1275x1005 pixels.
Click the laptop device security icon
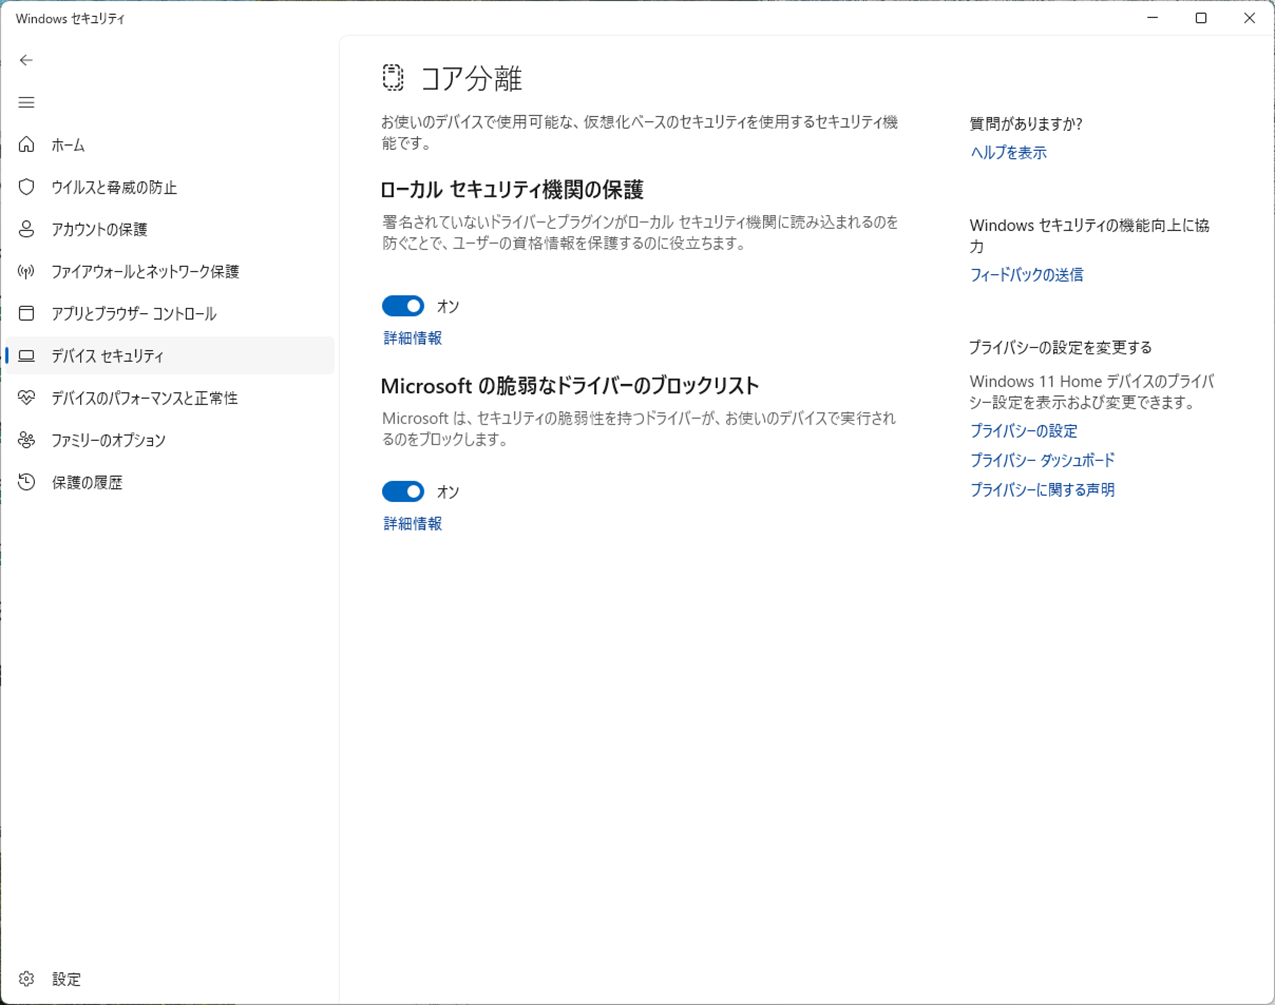pos(26,356)
